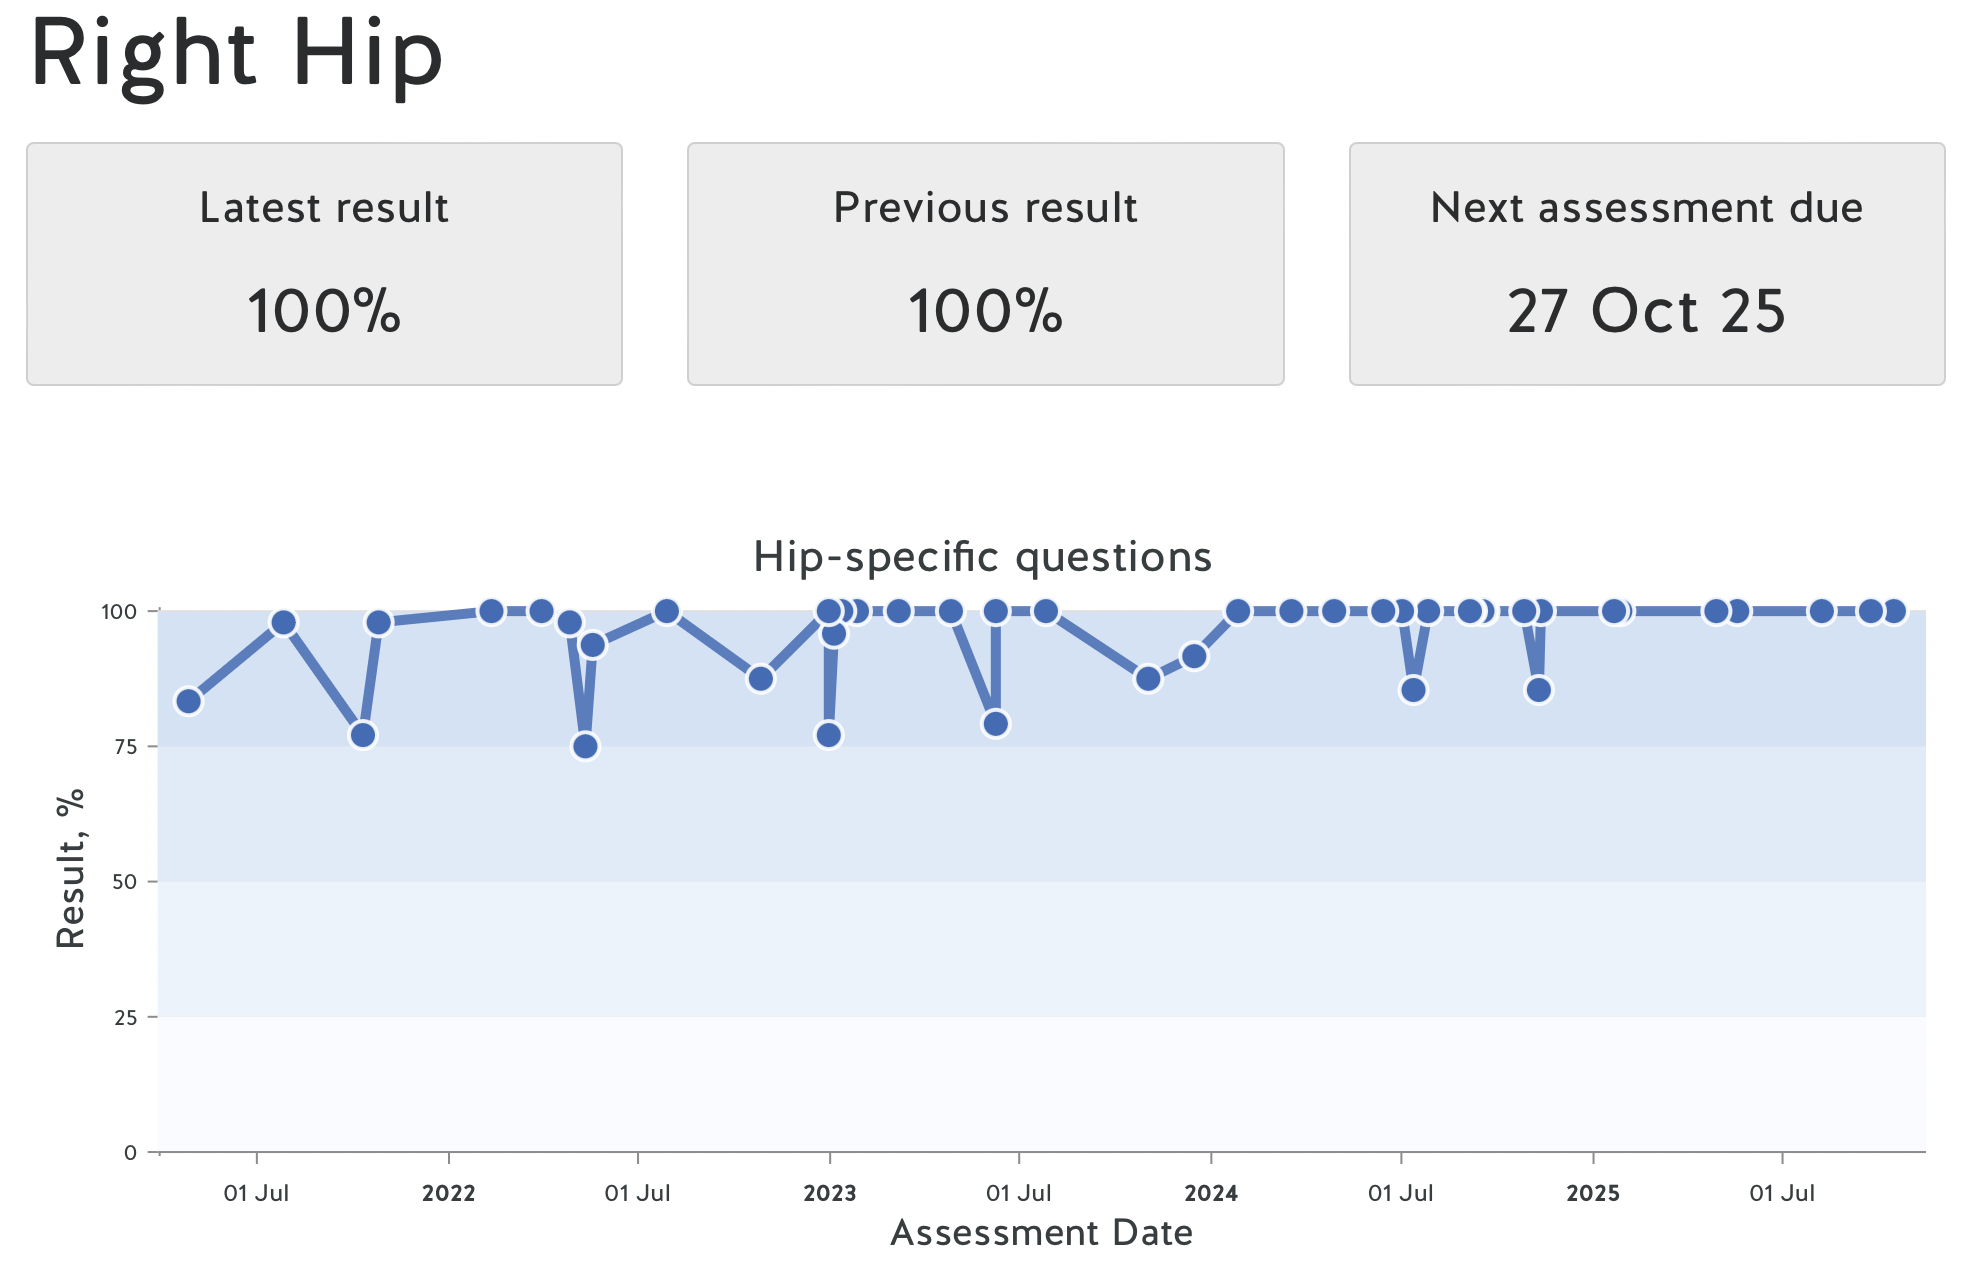Open the Next assessment due card

pyautogui.click(x=1646, y=264)
